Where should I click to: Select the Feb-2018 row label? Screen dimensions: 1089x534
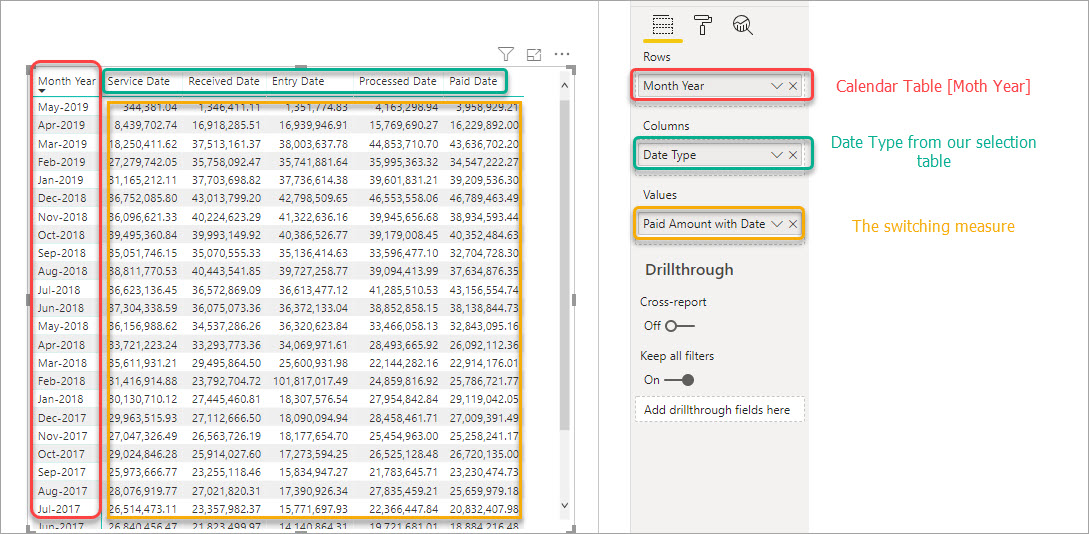click(x=61, y=381)
